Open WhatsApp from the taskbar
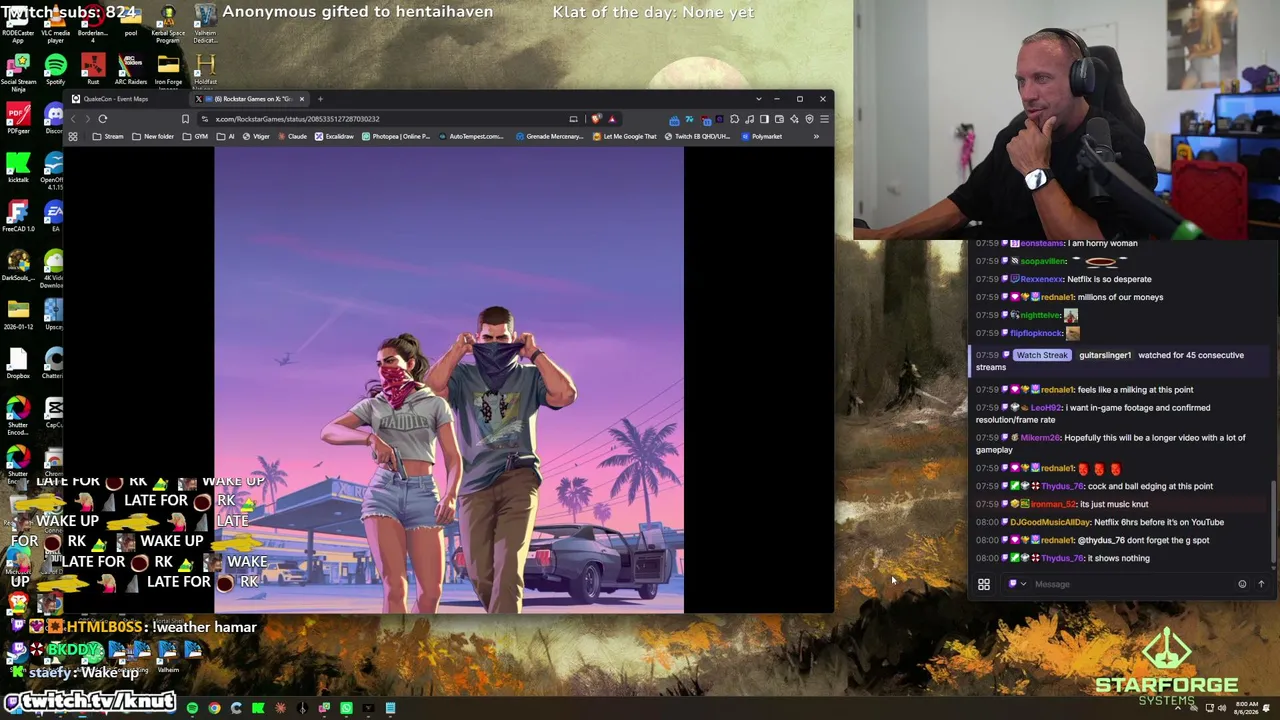 point(346,709)
